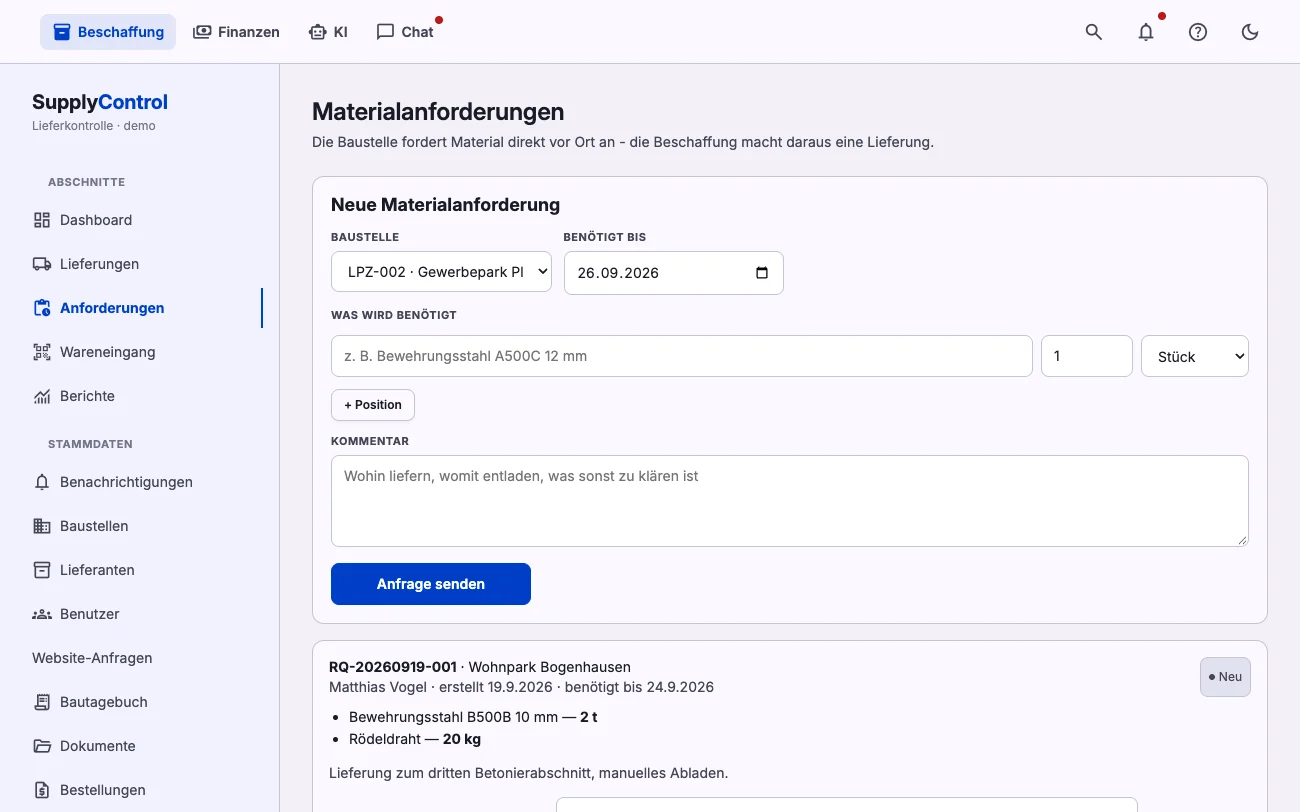Click the Beschaffung archive box icon
The height and width of the screenshot is (812, 1300).
pyautogui.click(x=62, y=32)
